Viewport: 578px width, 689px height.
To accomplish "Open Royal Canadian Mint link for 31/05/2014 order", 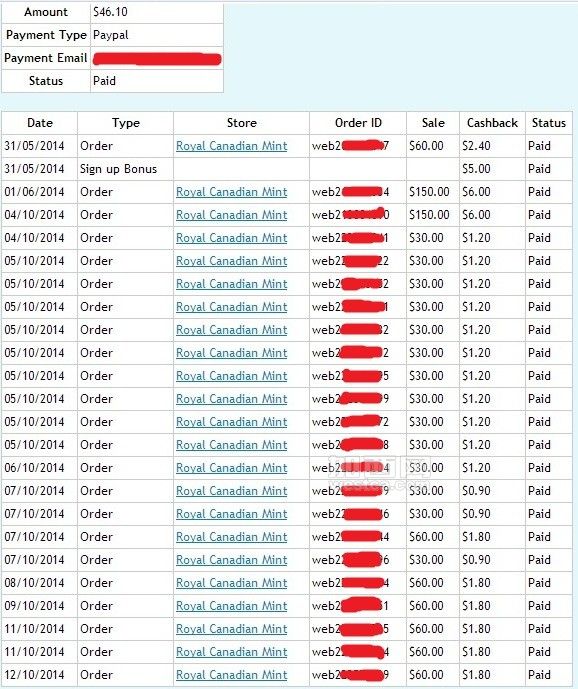I will [232, 146].
